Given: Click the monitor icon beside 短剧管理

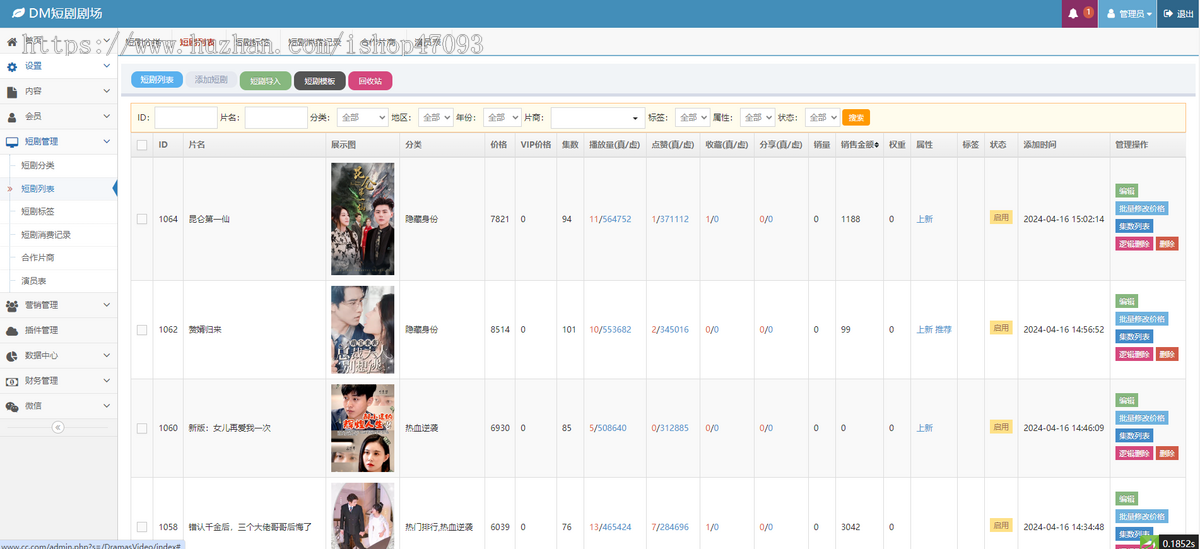Looking at the screenshot, I should [12, 142].
